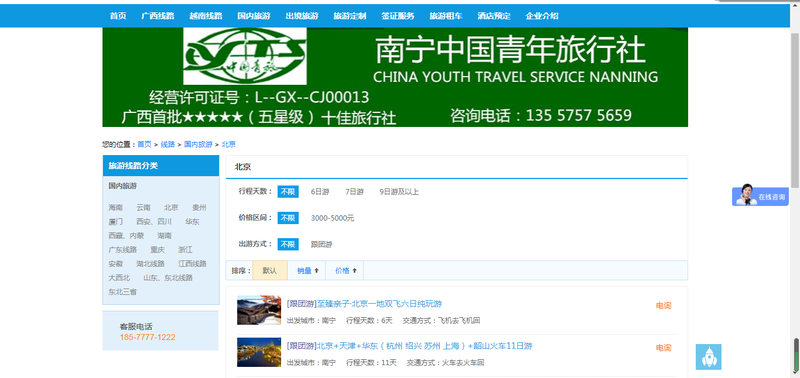Open night canal tour thumbnail image

pos(259,352)
